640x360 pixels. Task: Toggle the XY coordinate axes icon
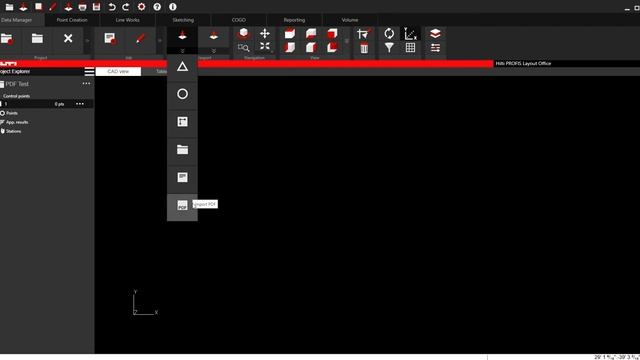(410, 33)
